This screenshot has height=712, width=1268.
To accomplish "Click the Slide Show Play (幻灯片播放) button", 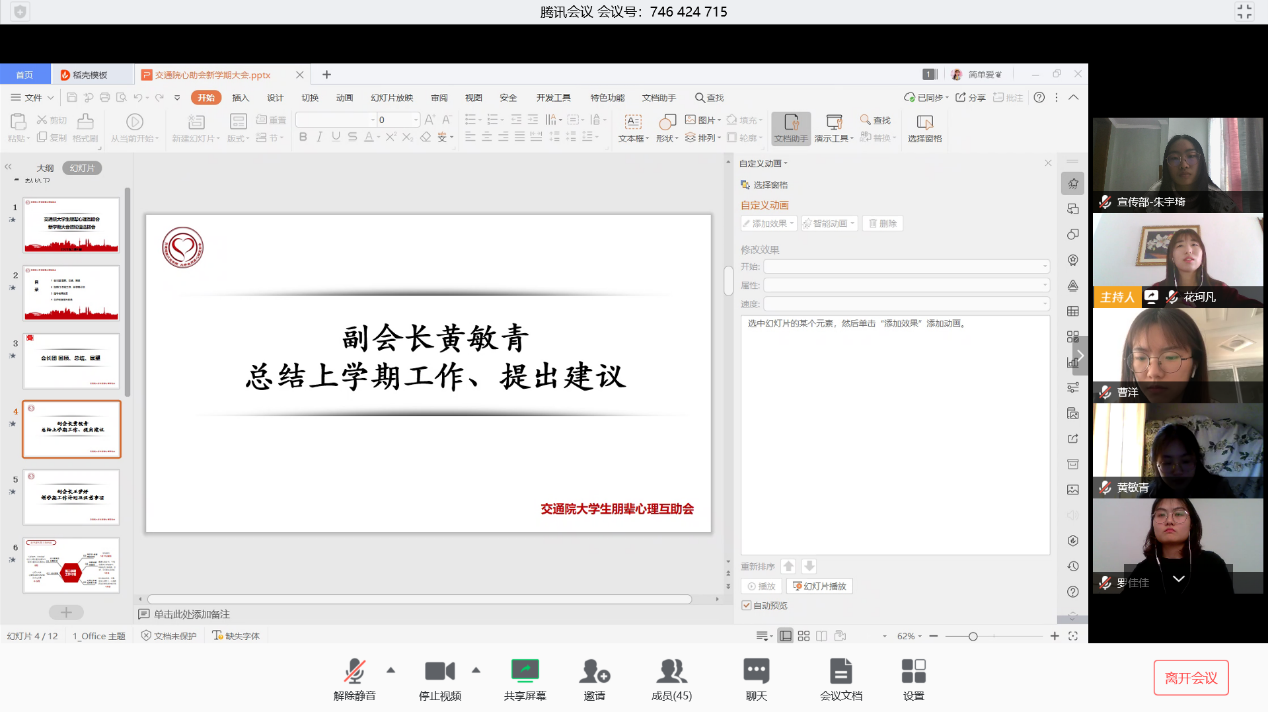I will pyautogui.click(x=819, y=586).
